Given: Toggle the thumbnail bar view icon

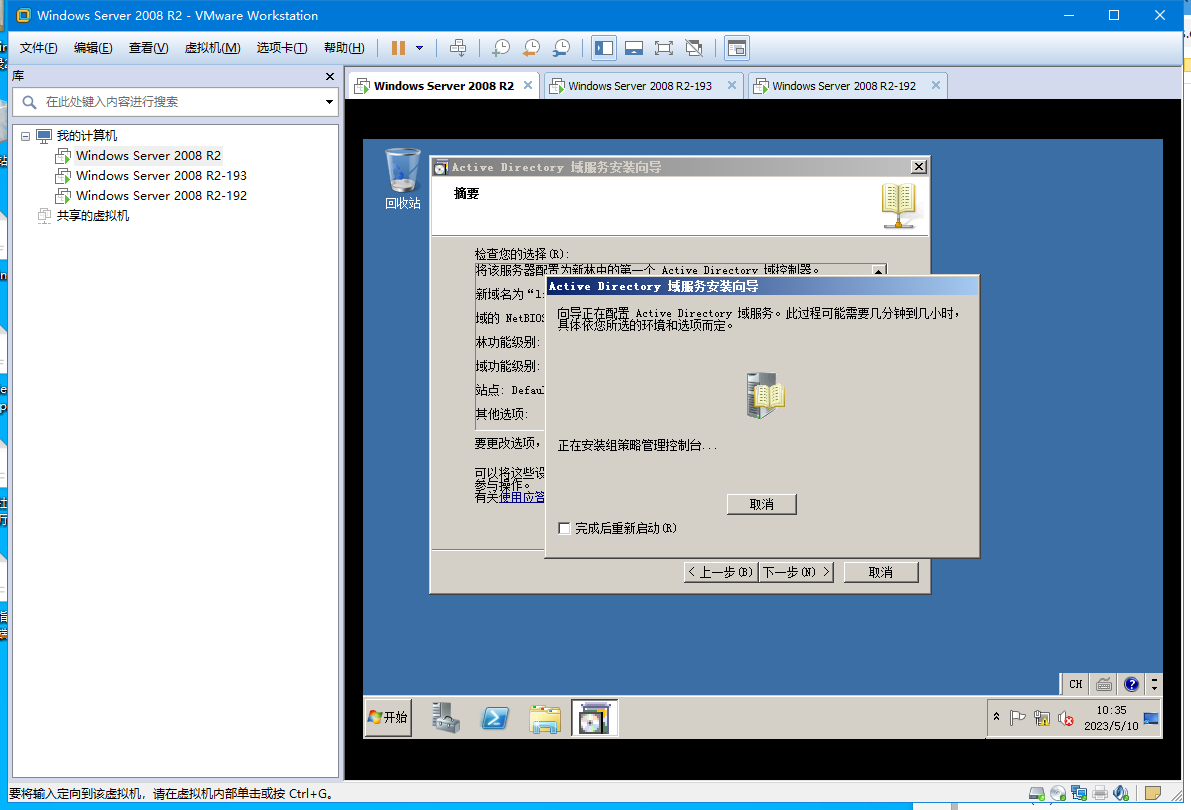Looking at the screenshot, I should point(633,48).
